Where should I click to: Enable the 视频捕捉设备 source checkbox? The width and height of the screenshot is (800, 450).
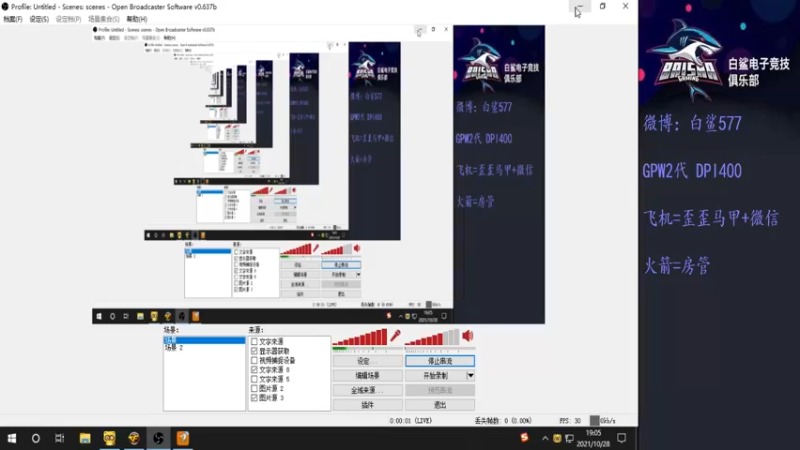tap(254, 360)
